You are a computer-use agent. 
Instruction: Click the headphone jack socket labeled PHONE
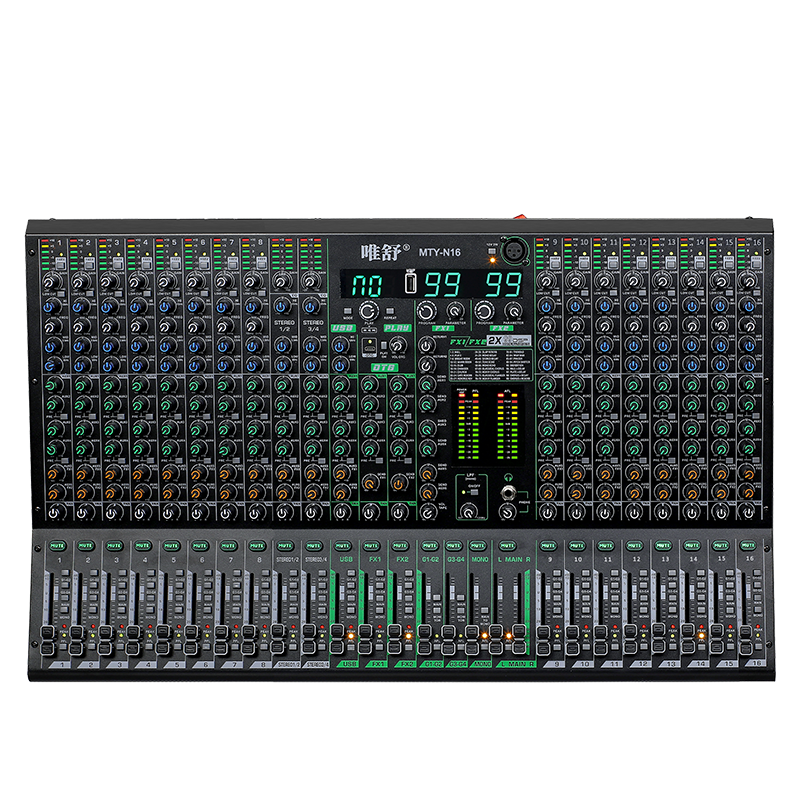click(508, 494)
